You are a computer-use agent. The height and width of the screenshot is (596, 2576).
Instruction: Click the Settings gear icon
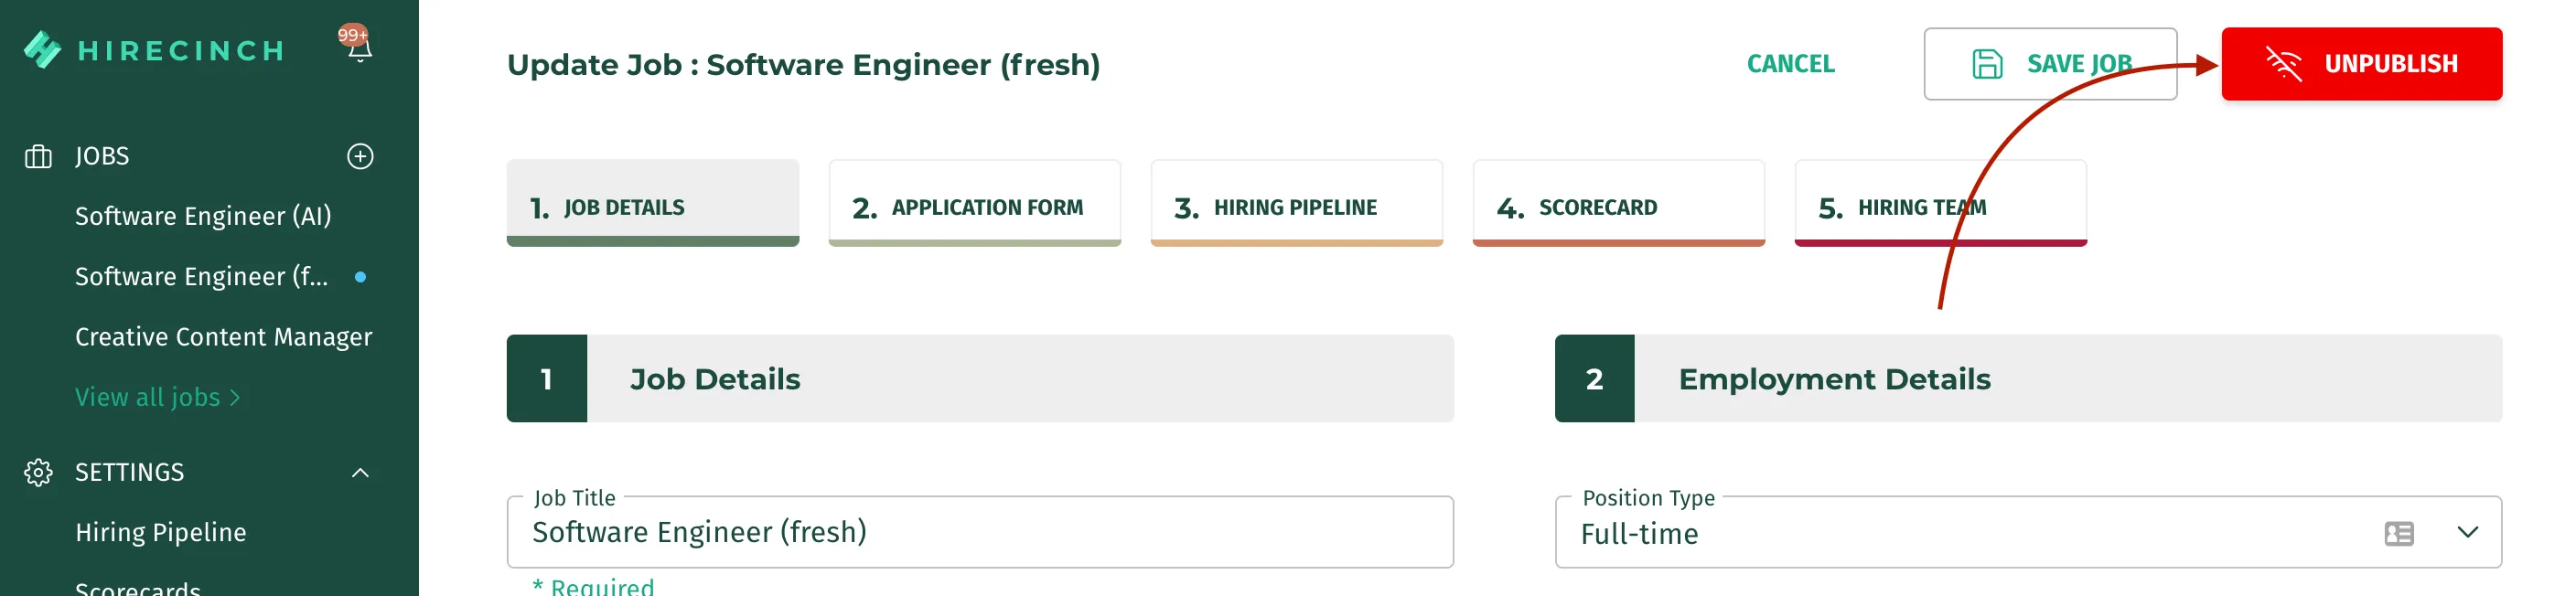pos(38,472)
